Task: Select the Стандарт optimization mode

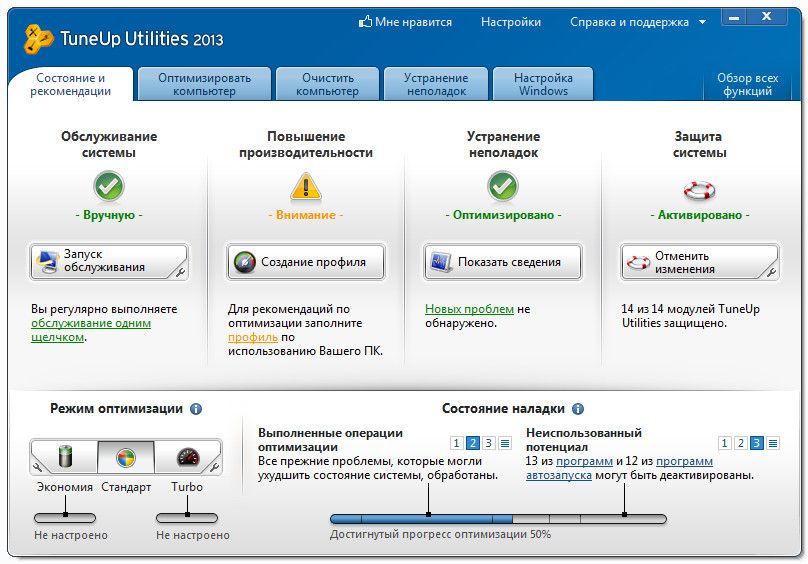Action: click(126, 456)
